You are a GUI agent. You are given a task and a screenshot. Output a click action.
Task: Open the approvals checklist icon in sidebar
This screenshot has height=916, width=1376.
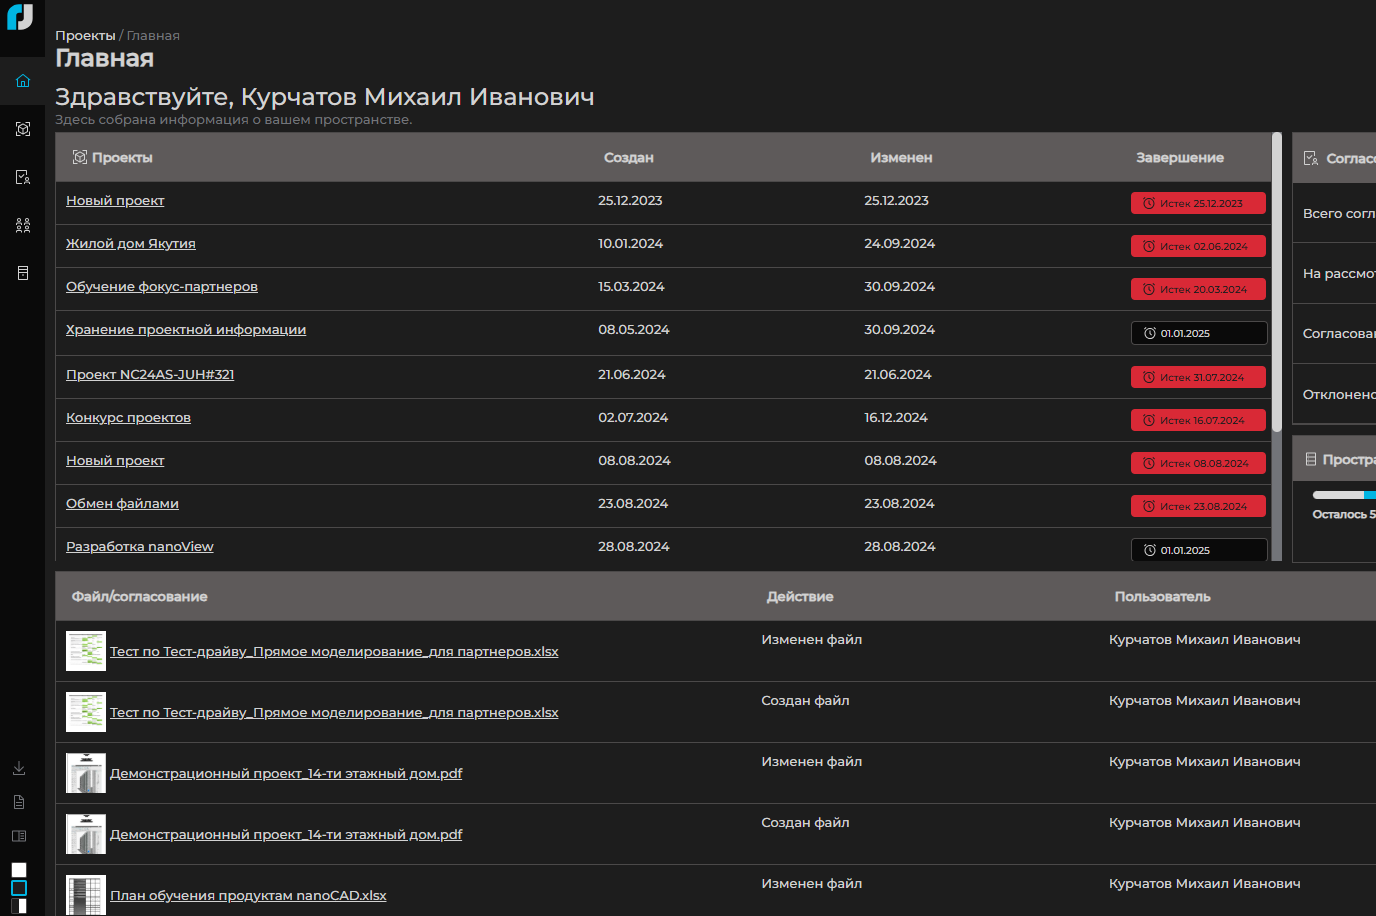pos(22,177)
